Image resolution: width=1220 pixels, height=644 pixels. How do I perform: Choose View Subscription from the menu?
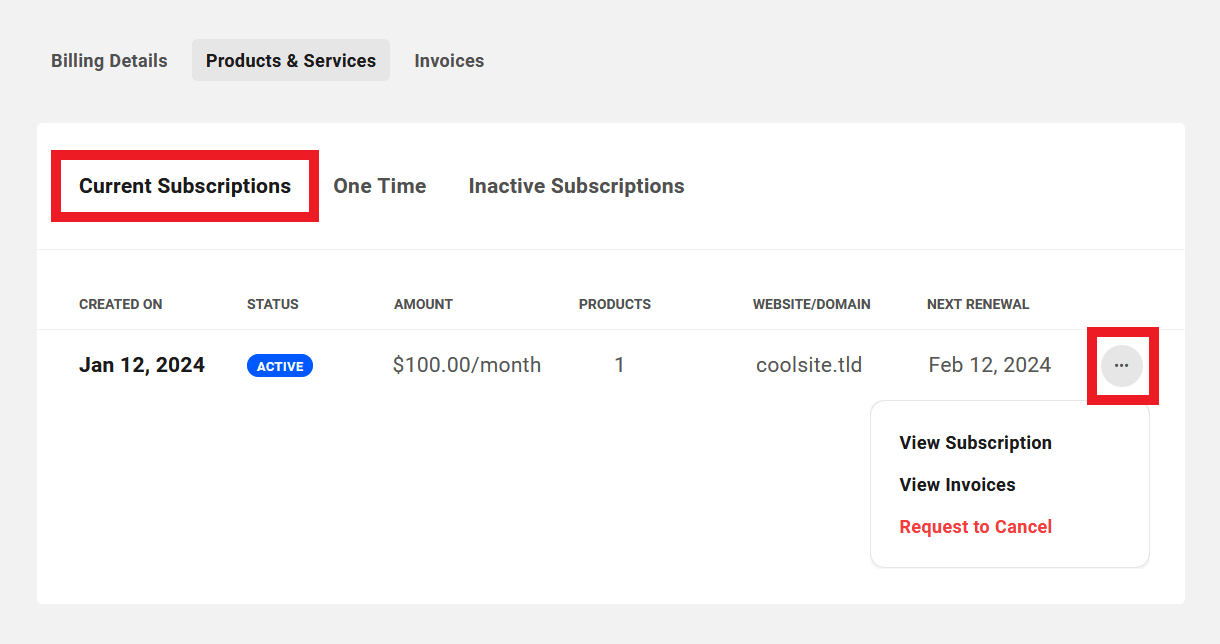(975, 442)
